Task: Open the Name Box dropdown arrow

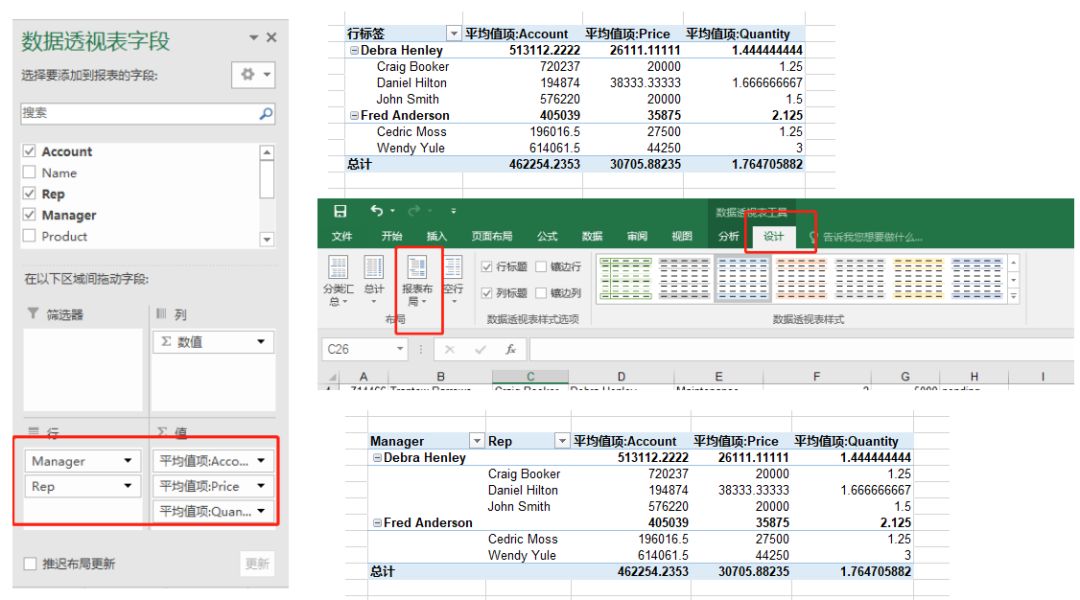Action: pos(399,349)
